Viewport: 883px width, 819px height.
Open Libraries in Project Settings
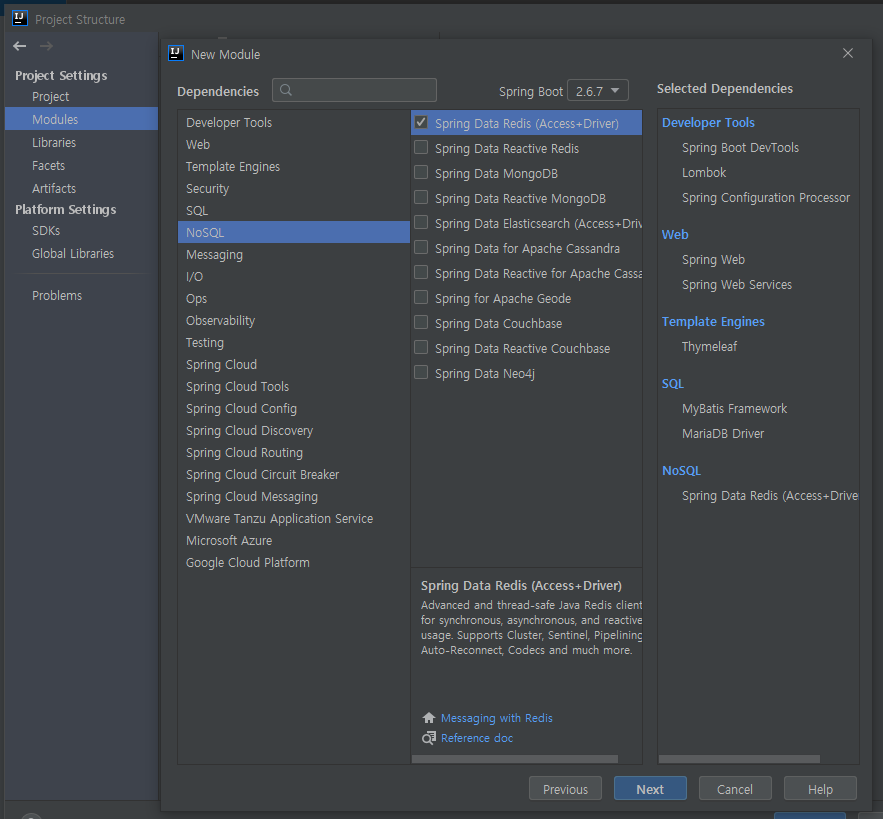(81, 142)
